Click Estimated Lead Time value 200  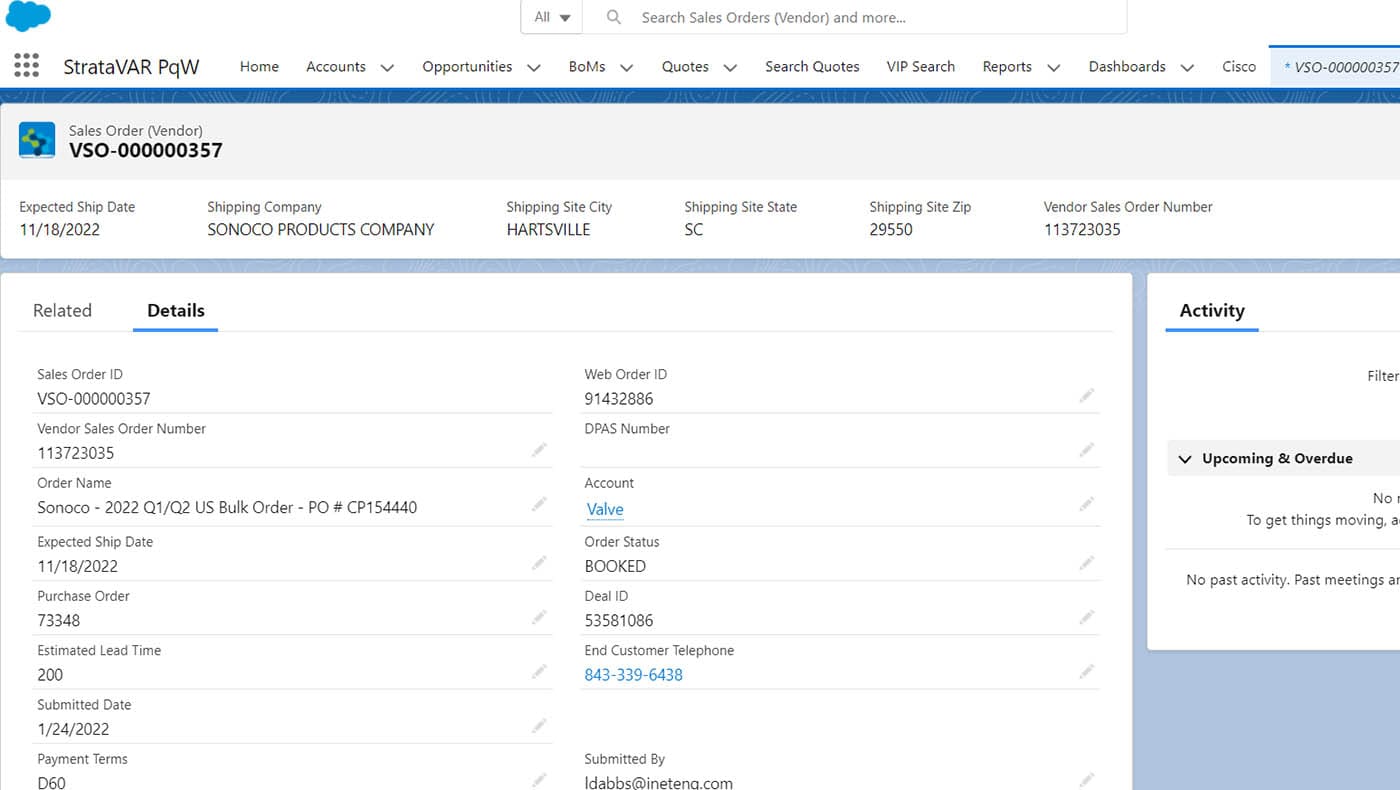pos(50,675)
